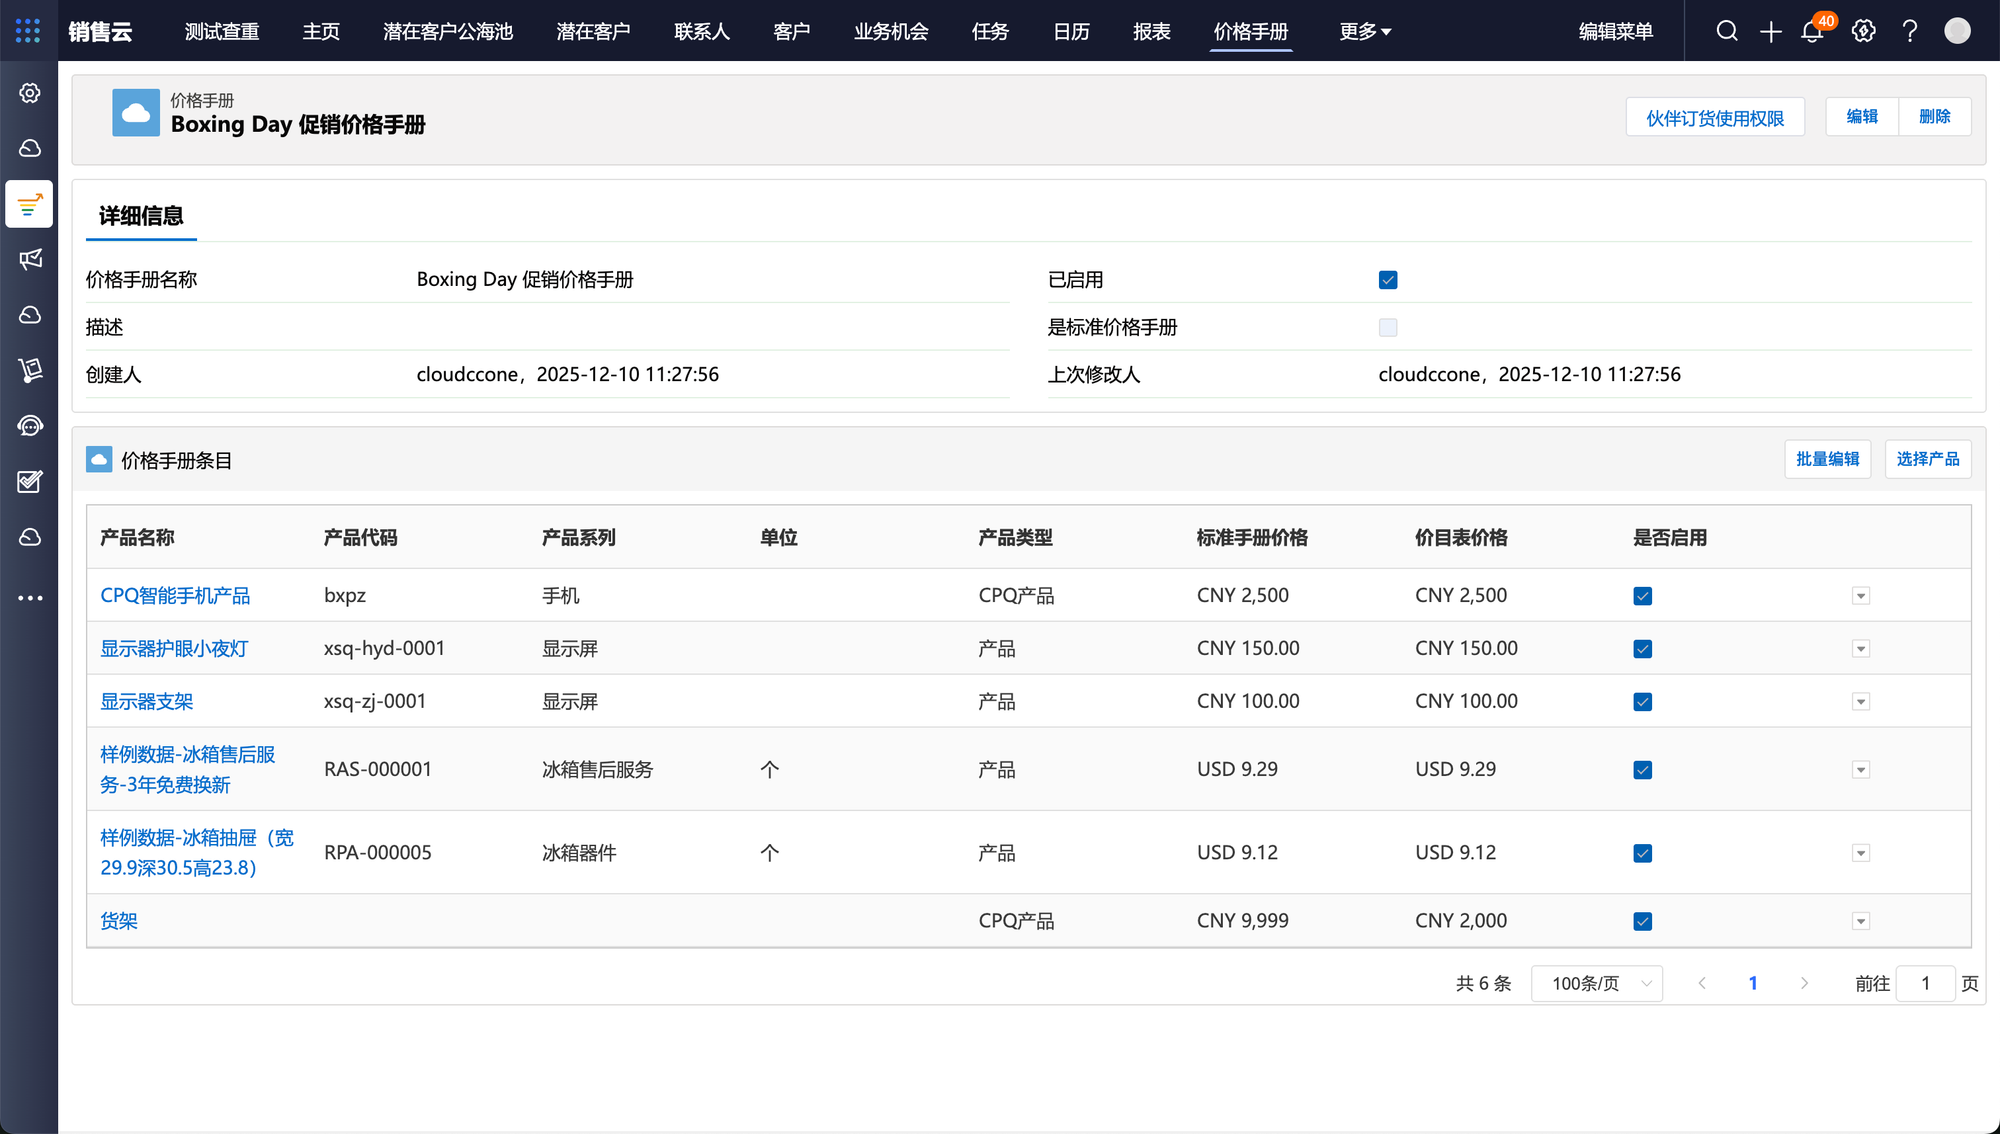Open the 100条/页 page size dropdown
Viewport: 2000px width, 1134px height.
click(x=1597, y=984)
